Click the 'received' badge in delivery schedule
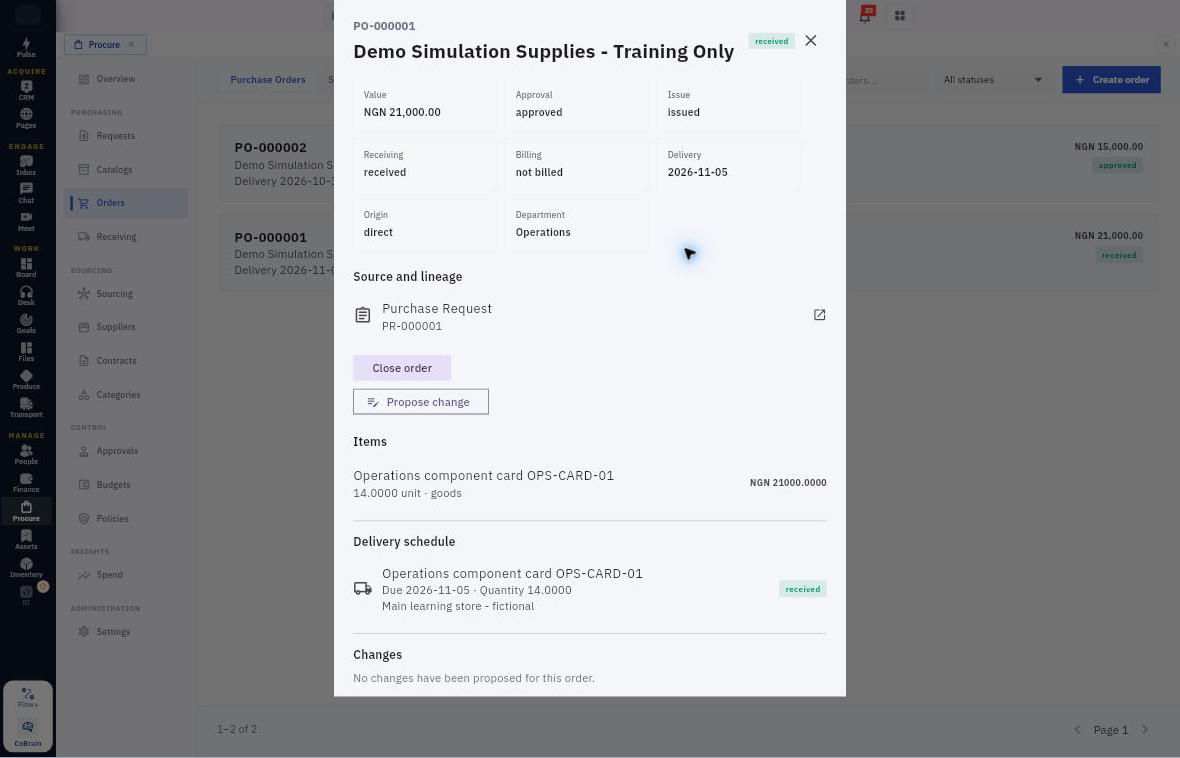Screen dimensions: 1180x758 coord(802,589)
